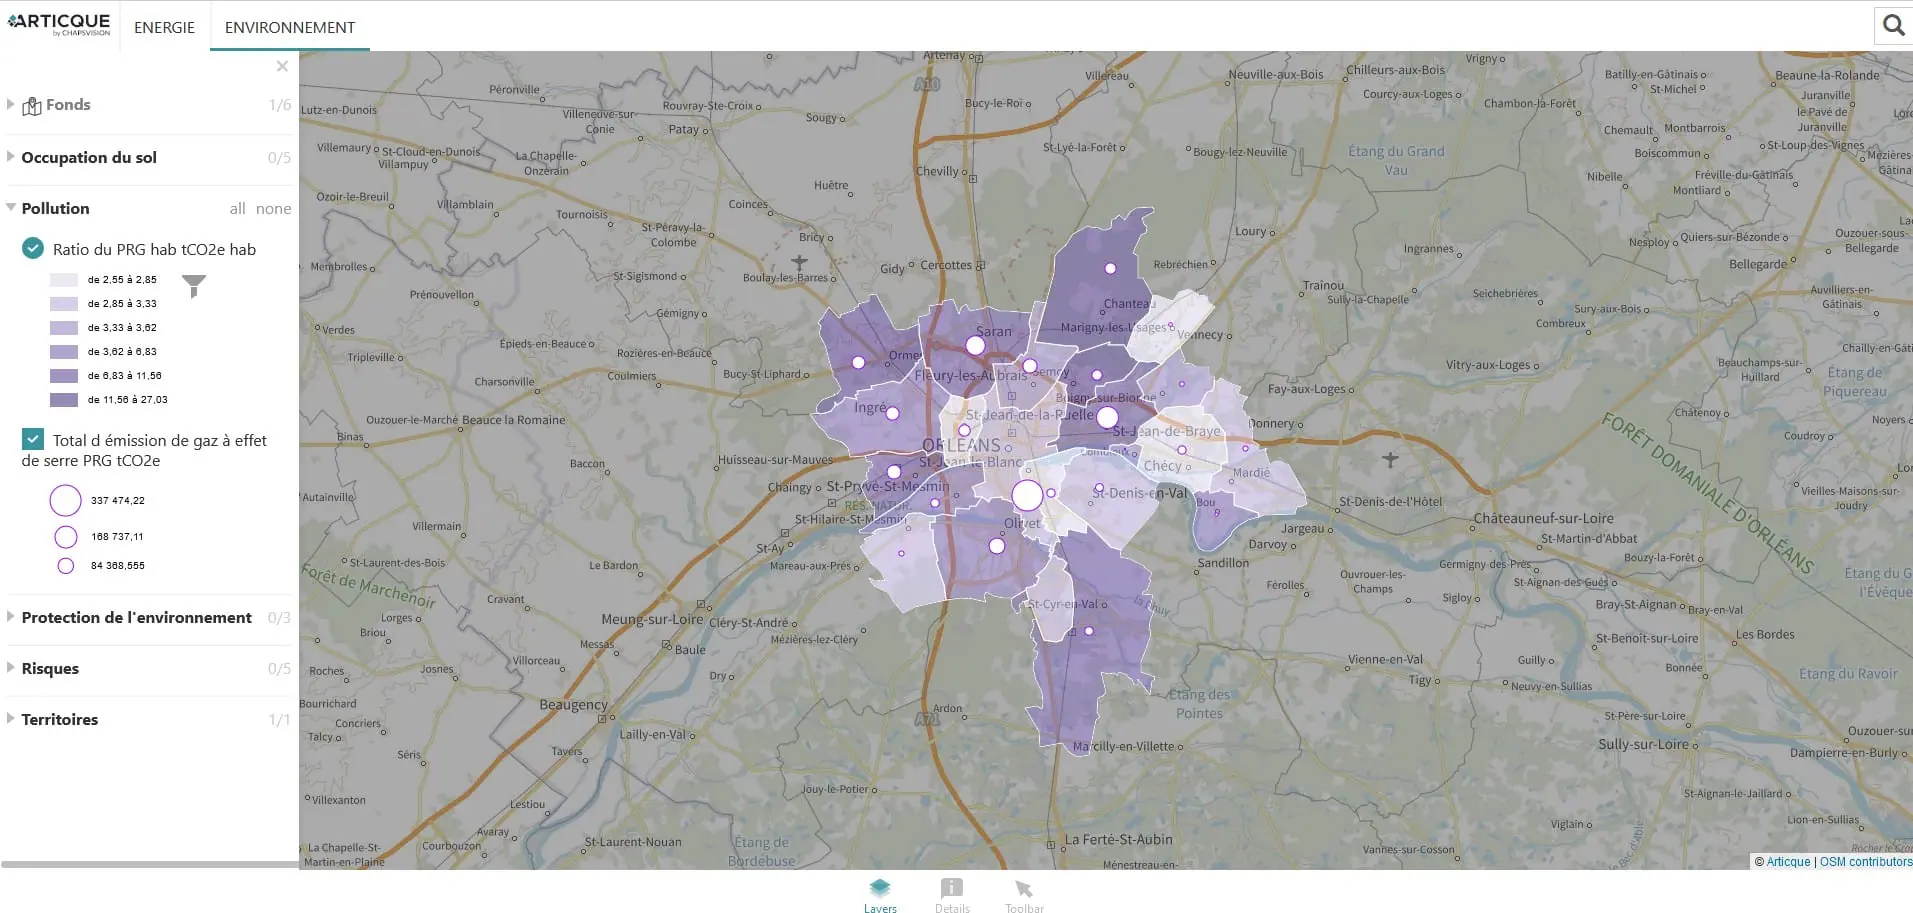
Task: Click the Territoires 1/1 counter
Action: pyautogui.click(x=279, y=720)
